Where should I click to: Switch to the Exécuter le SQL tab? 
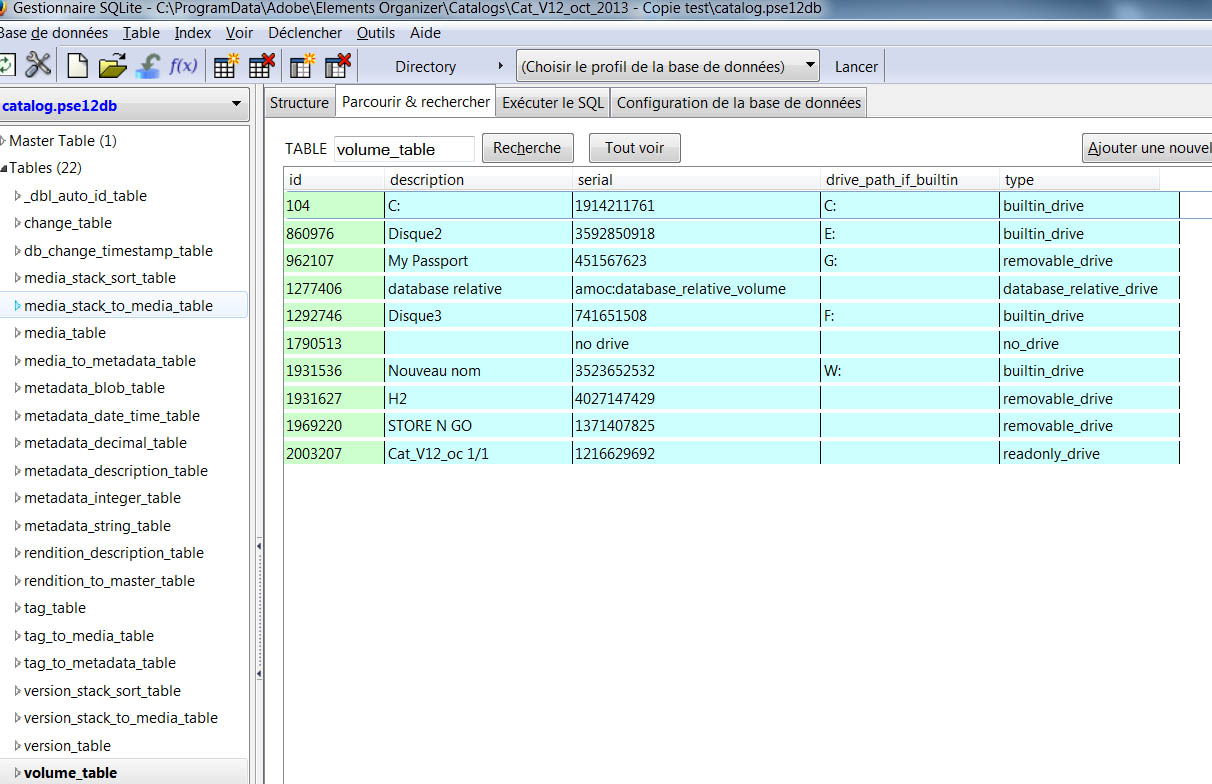[552, 101]
